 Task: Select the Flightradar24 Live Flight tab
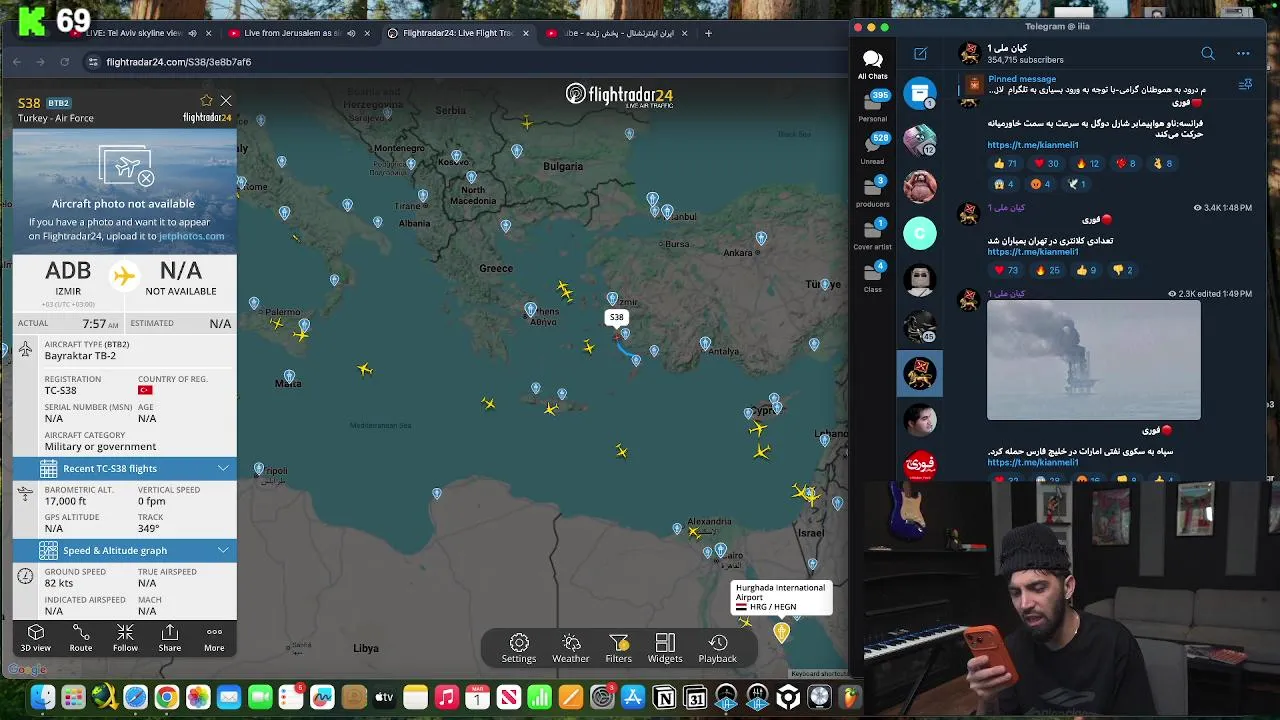457,33
